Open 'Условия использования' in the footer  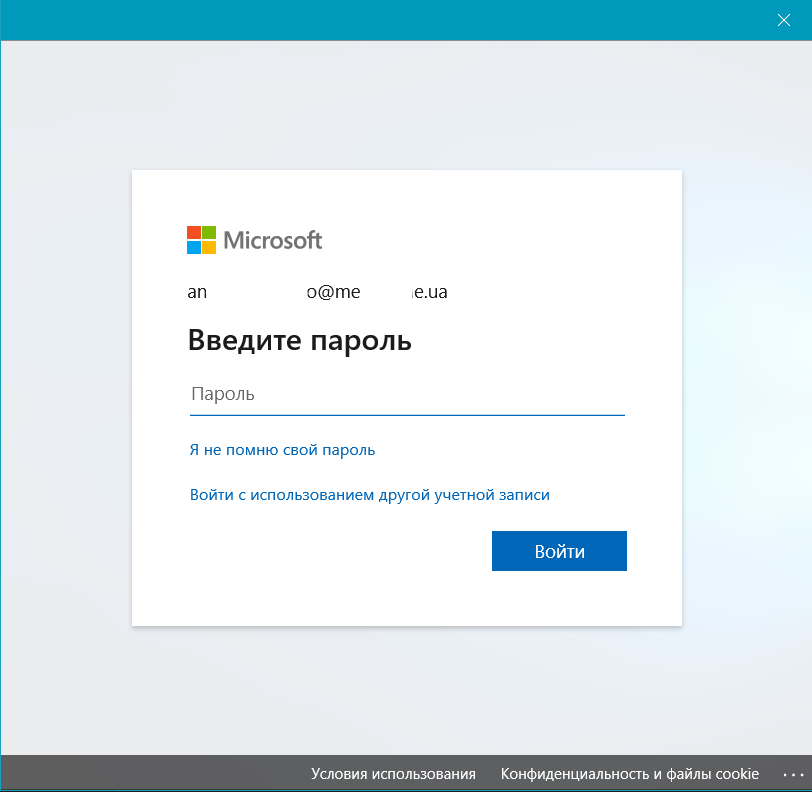tap(393, 774)
